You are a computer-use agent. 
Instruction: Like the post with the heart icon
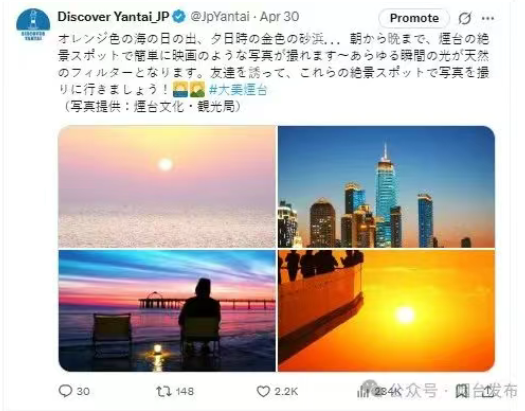click(263, 391)
